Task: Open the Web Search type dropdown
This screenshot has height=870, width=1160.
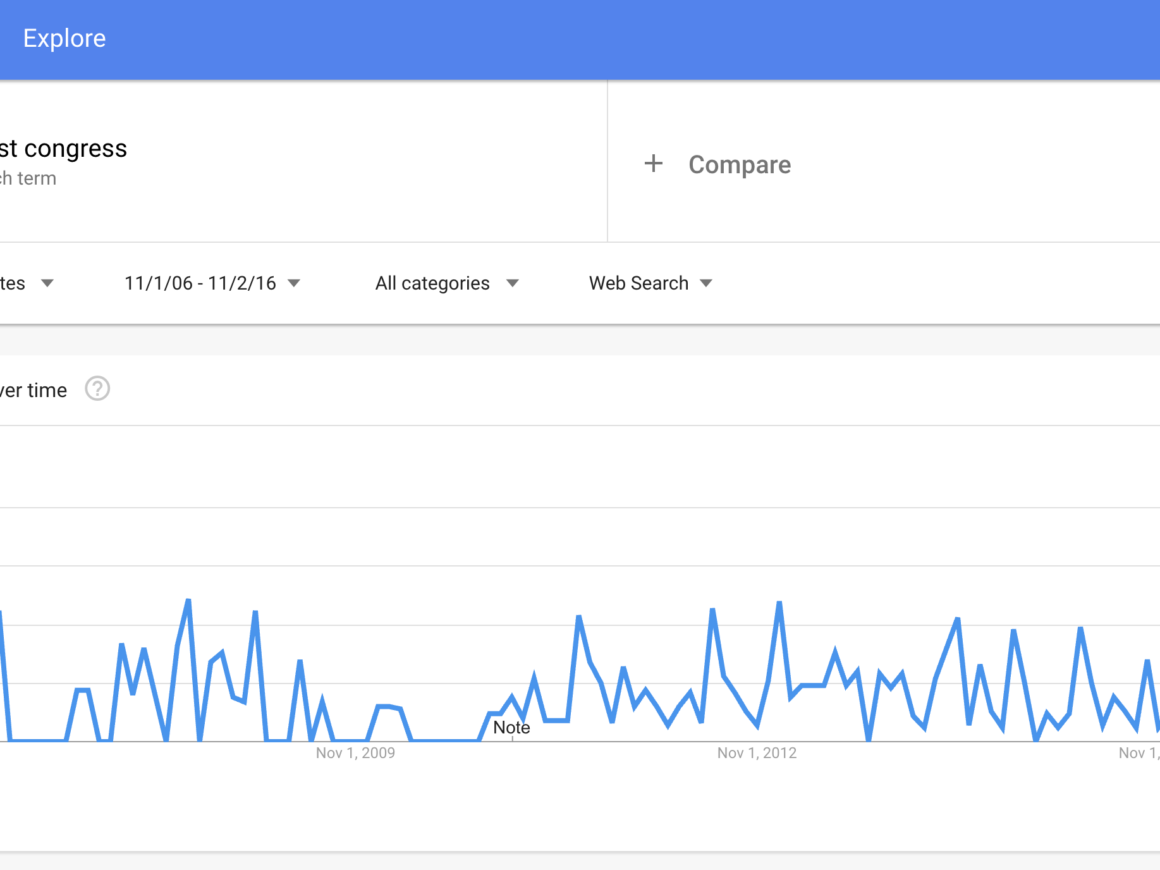Action: (x=639, y=283)
